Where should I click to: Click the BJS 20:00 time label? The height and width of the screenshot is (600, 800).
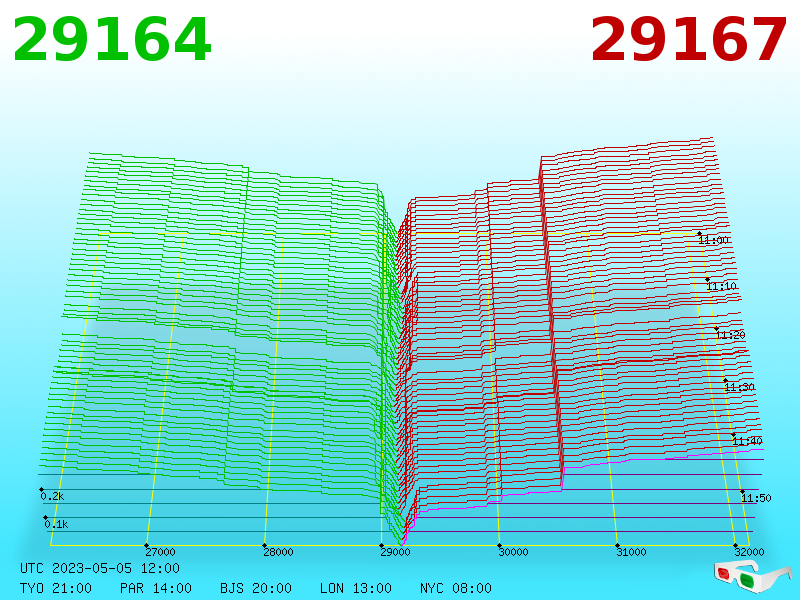[256, 588]
